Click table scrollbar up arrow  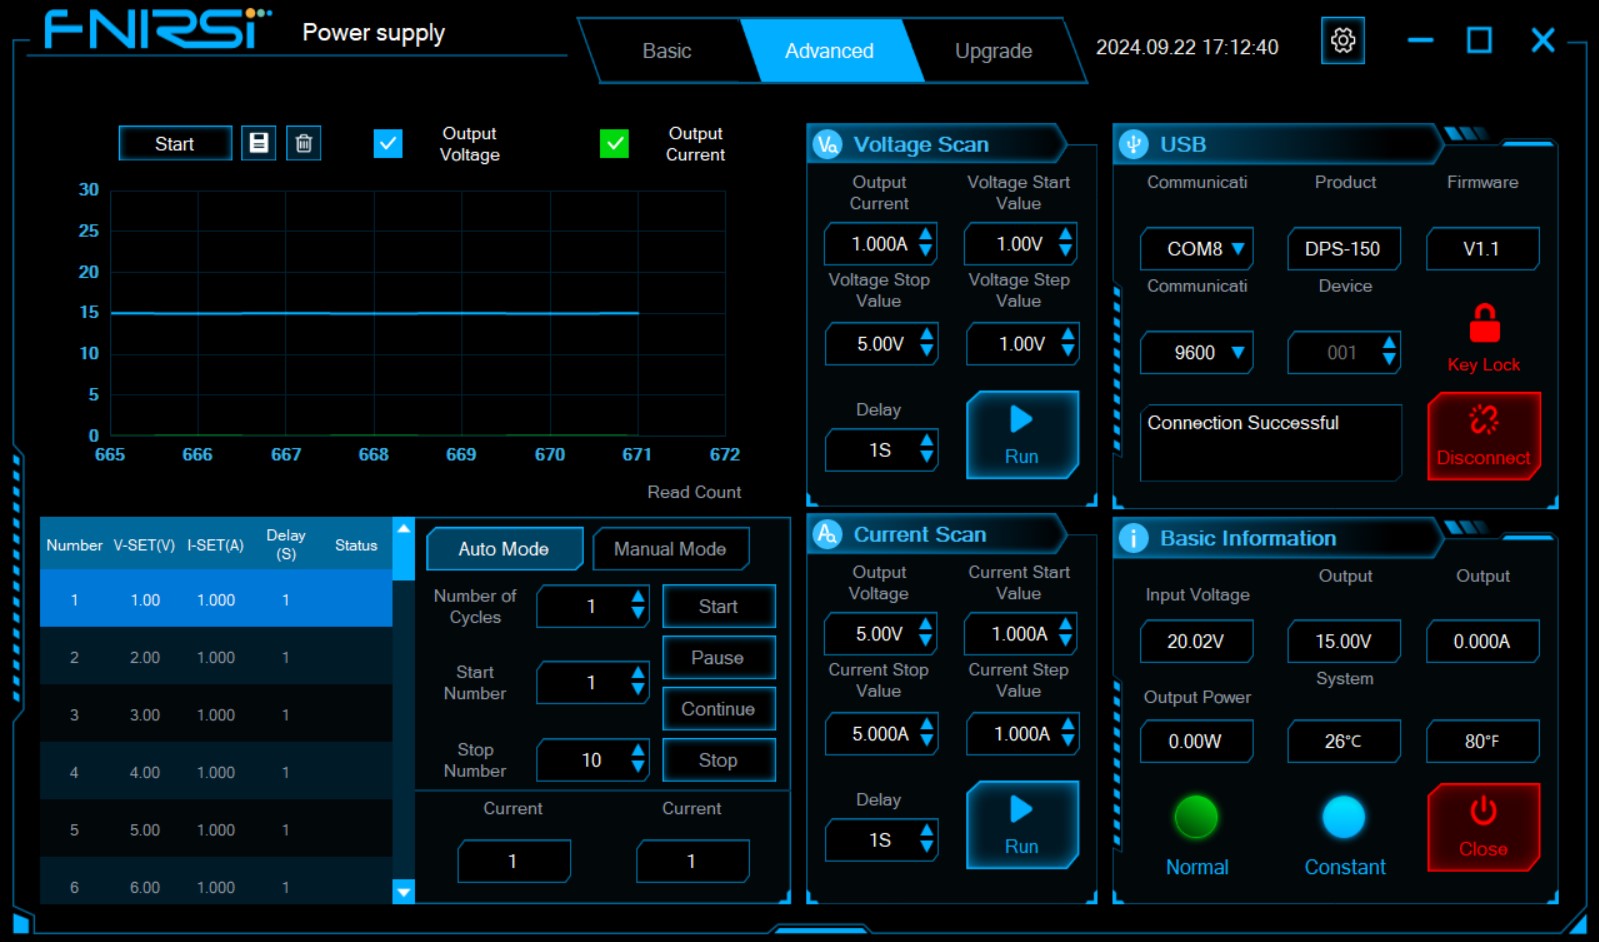403,528
